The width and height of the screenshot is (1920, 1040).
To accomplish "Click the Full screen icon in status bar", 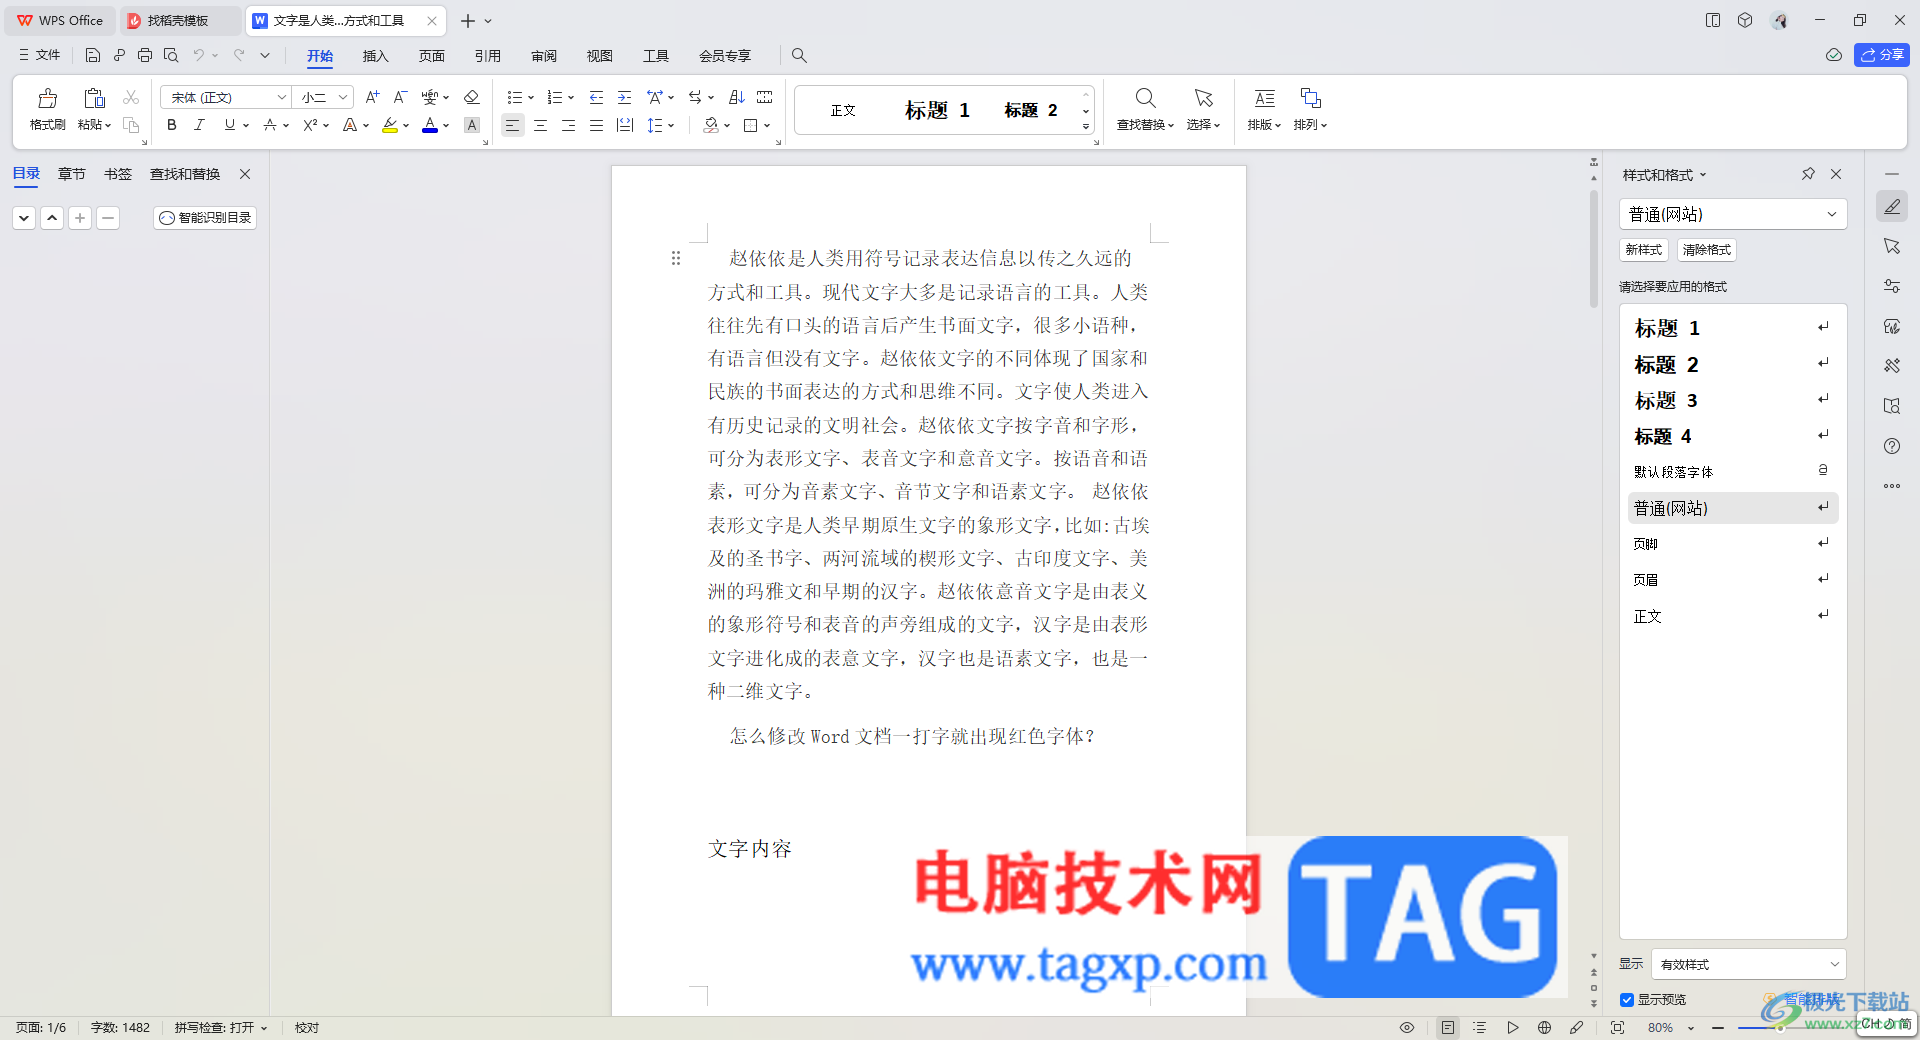I will pos(1617,1027).
